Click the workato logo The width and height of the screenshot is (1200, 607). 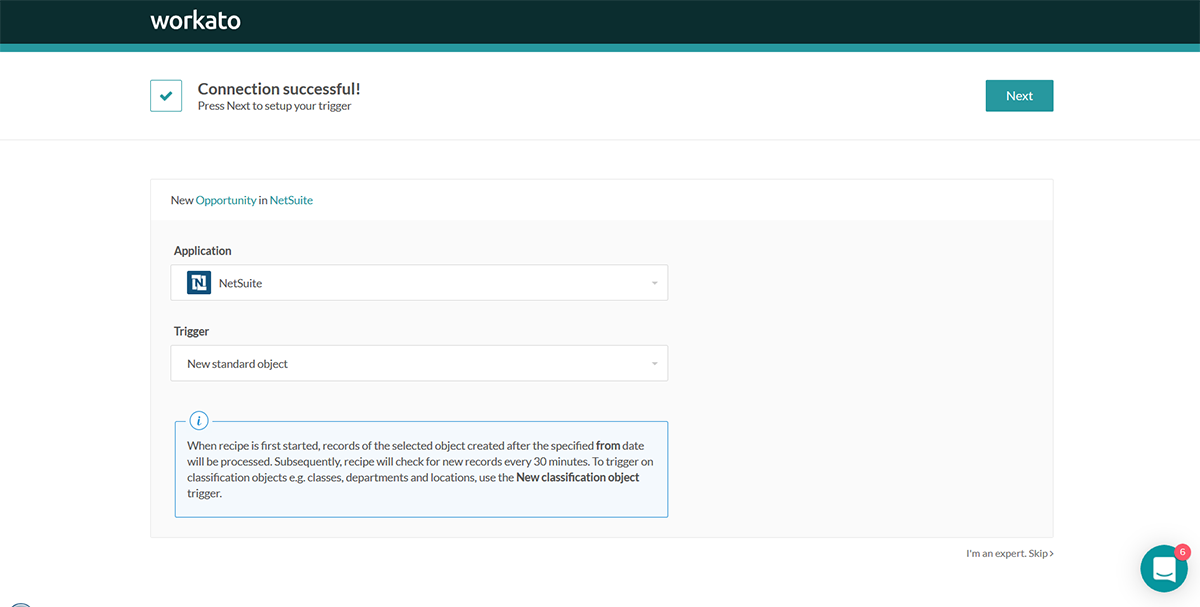pos(195,20)
